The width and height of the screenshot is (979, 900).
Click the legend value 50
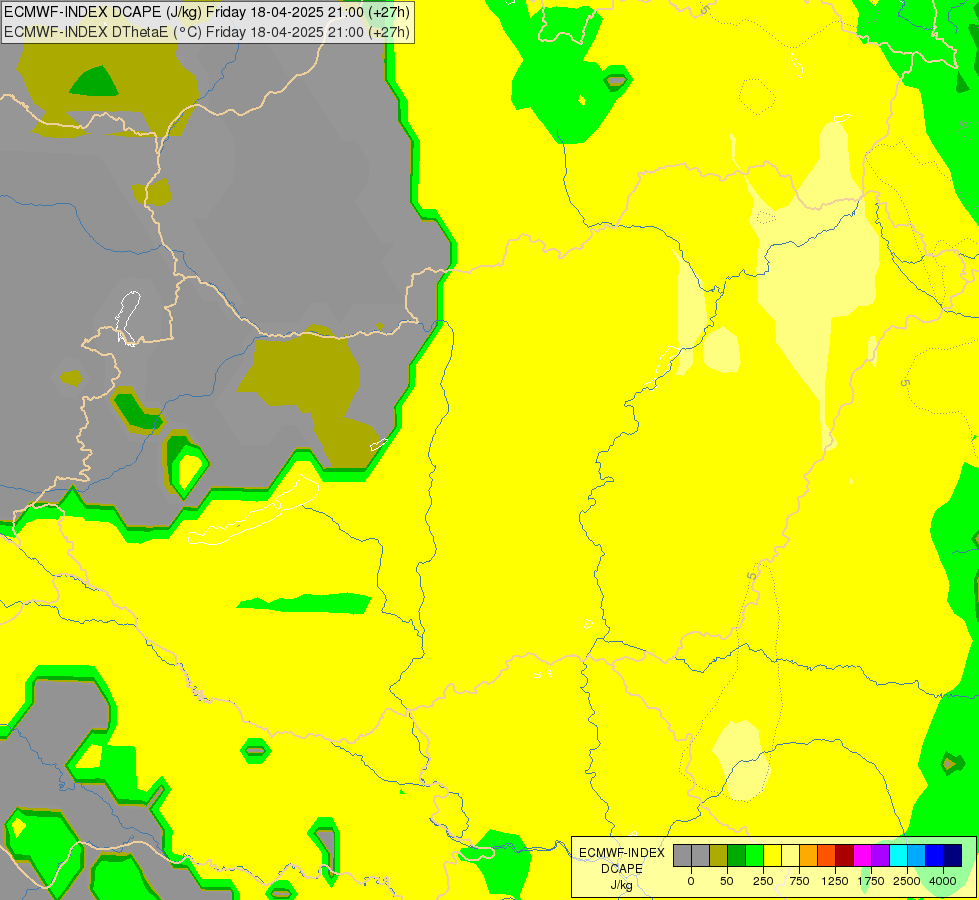727,881
